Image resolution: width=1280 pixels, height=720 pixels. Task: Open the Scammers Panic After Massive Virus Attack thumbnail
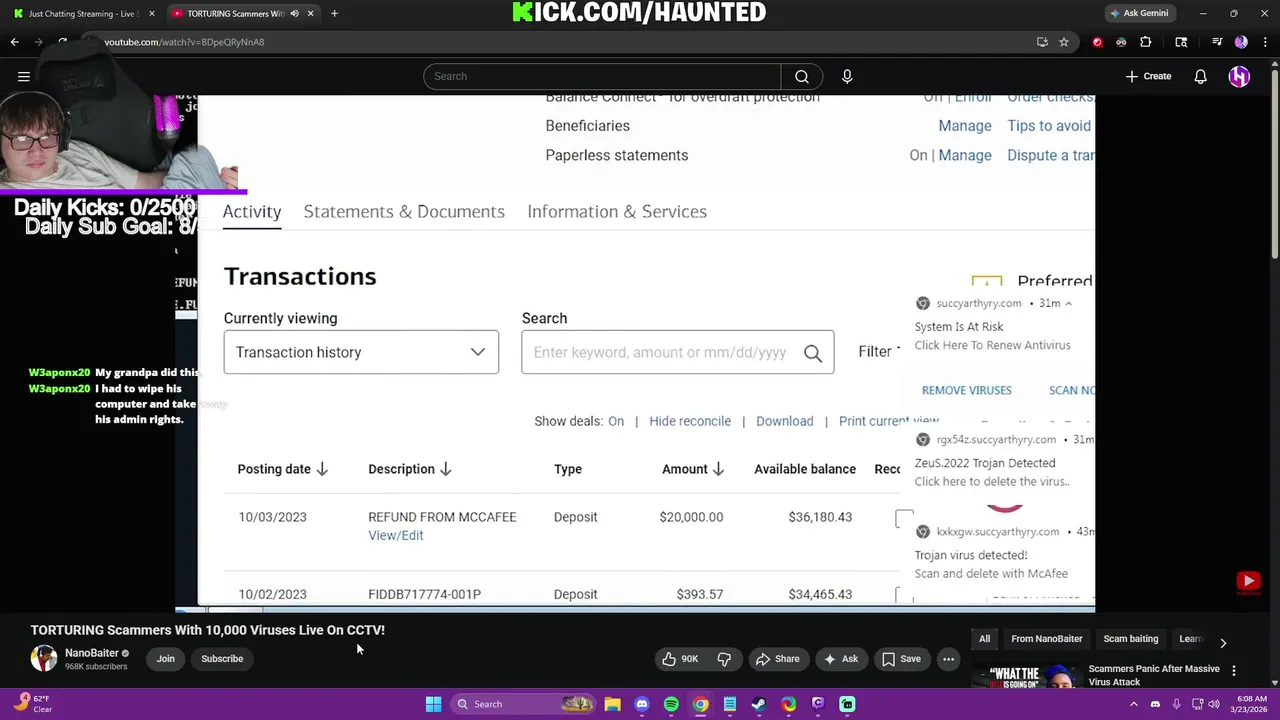1026,676
